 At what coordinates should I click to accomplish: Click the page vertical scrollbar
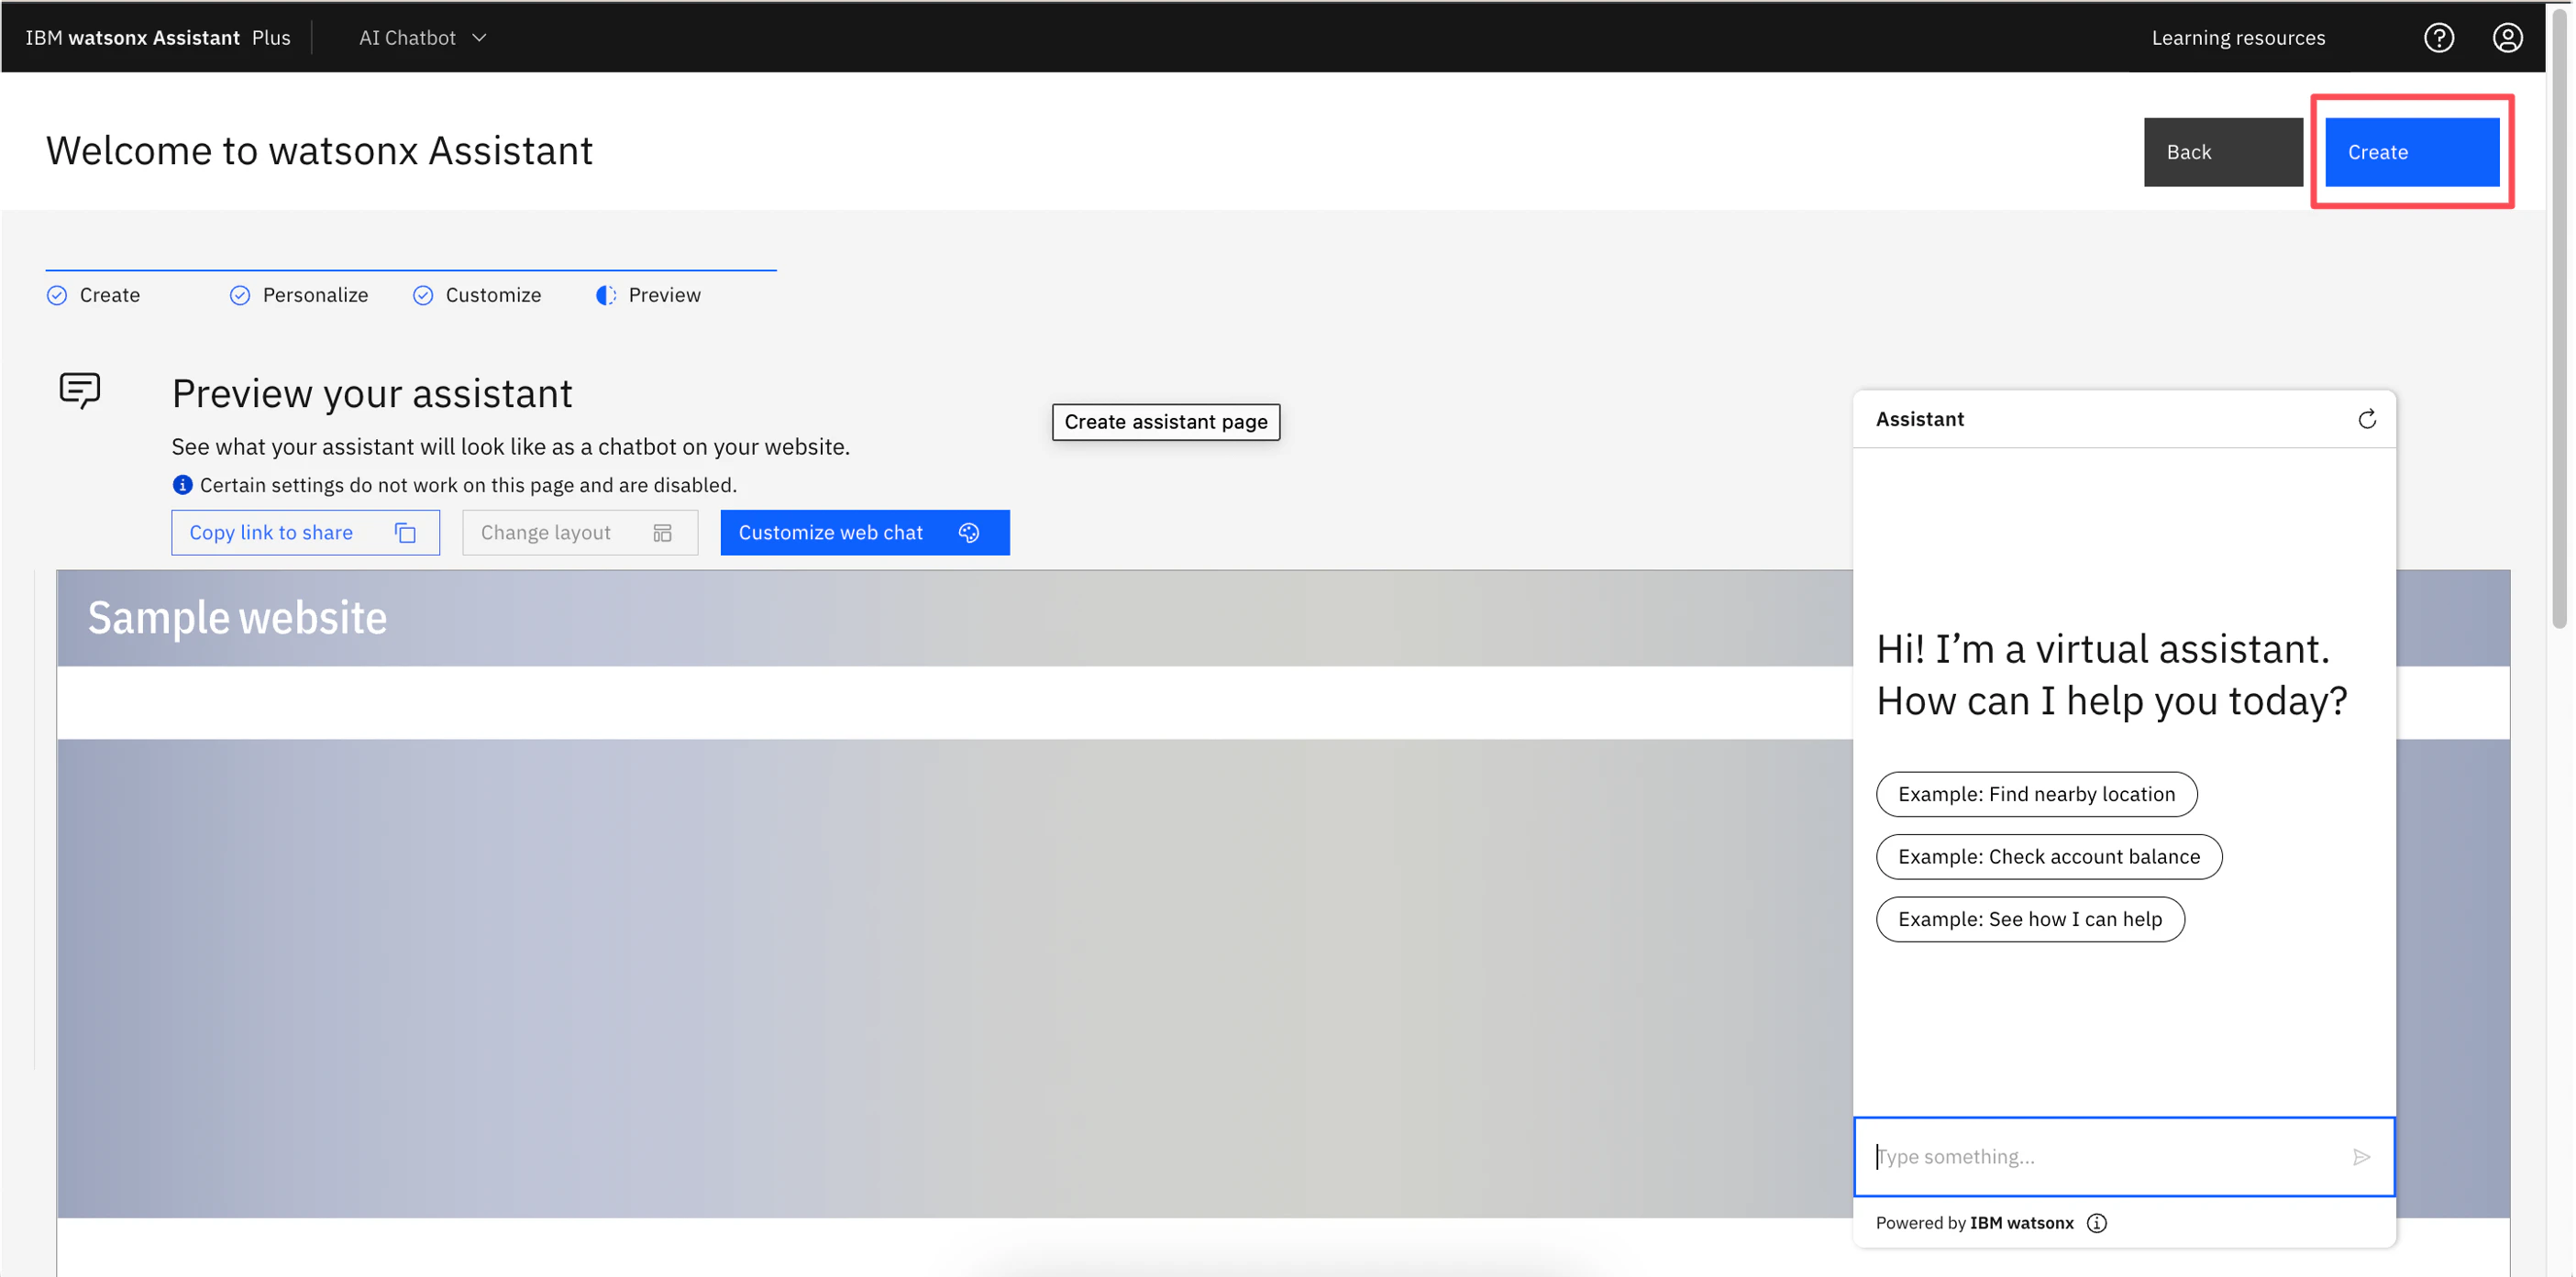(2559, 320)
